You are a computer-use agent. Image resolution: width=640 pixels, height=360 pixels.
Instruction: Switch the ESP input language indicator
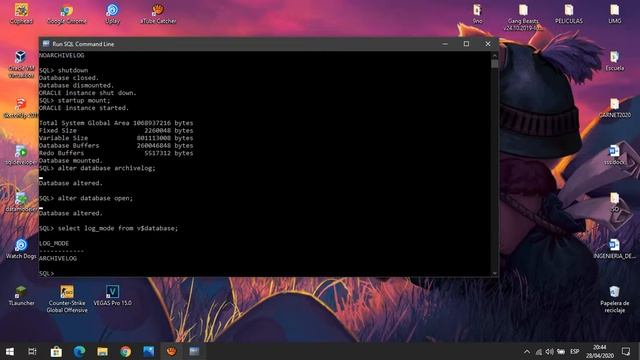(575, 351)
